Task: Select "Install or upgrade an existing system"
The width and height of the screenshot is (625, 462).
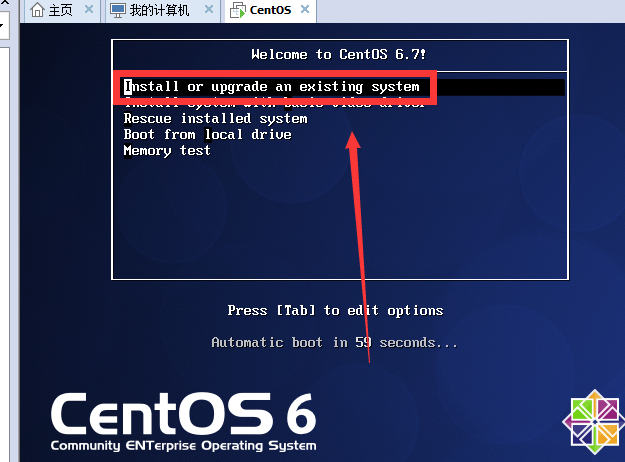Action: click(x=343, y=87)
